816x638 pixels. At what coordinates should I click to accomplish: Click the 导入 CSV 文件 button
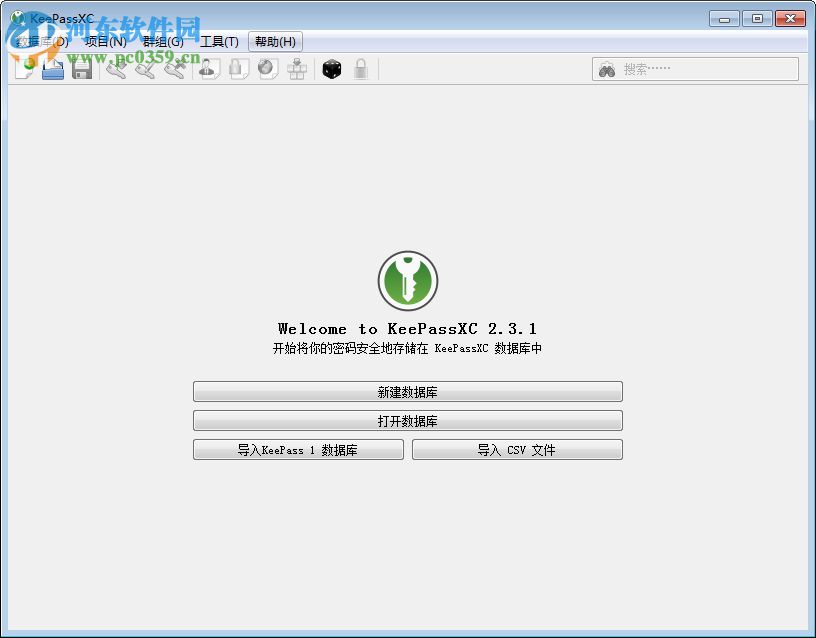coord(517,449)
